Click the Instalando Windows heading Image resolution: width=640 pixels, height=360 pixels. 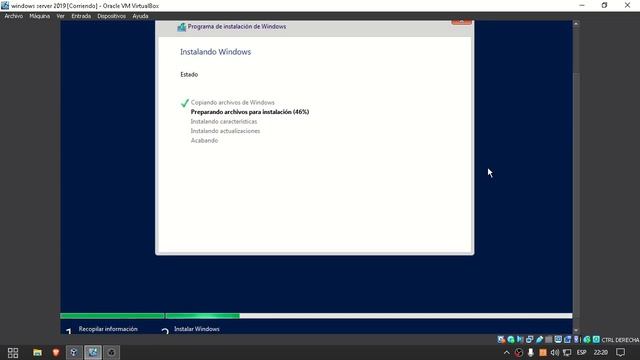point(216,52)
